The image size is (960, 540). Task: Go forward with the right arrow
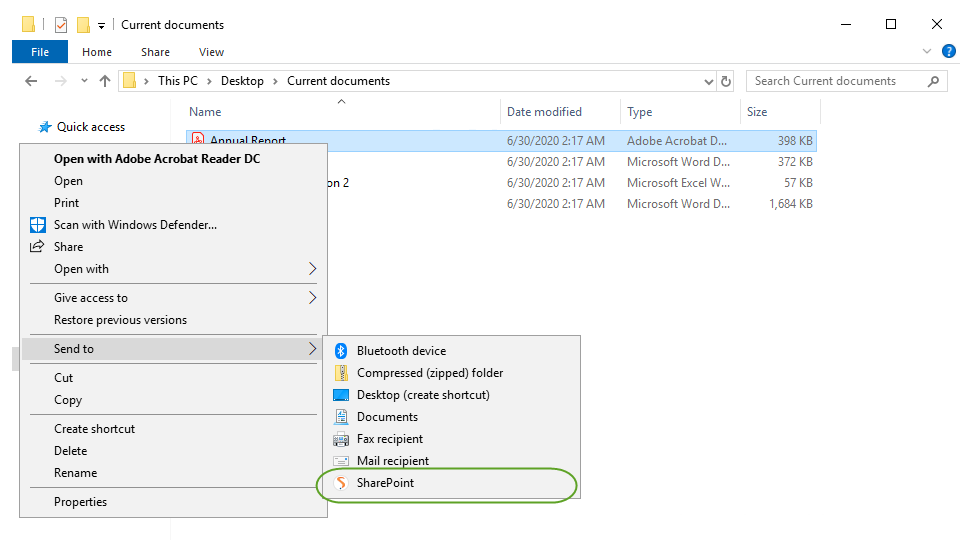(61, 81)
